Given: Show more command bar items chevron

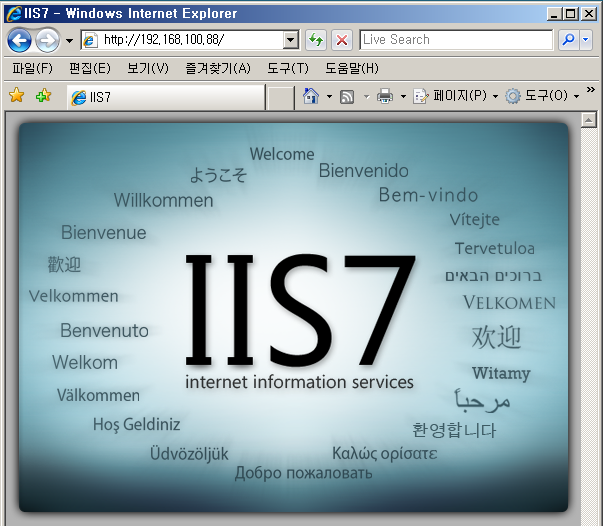Looking at the screenshot, I should tap(591, 90).
